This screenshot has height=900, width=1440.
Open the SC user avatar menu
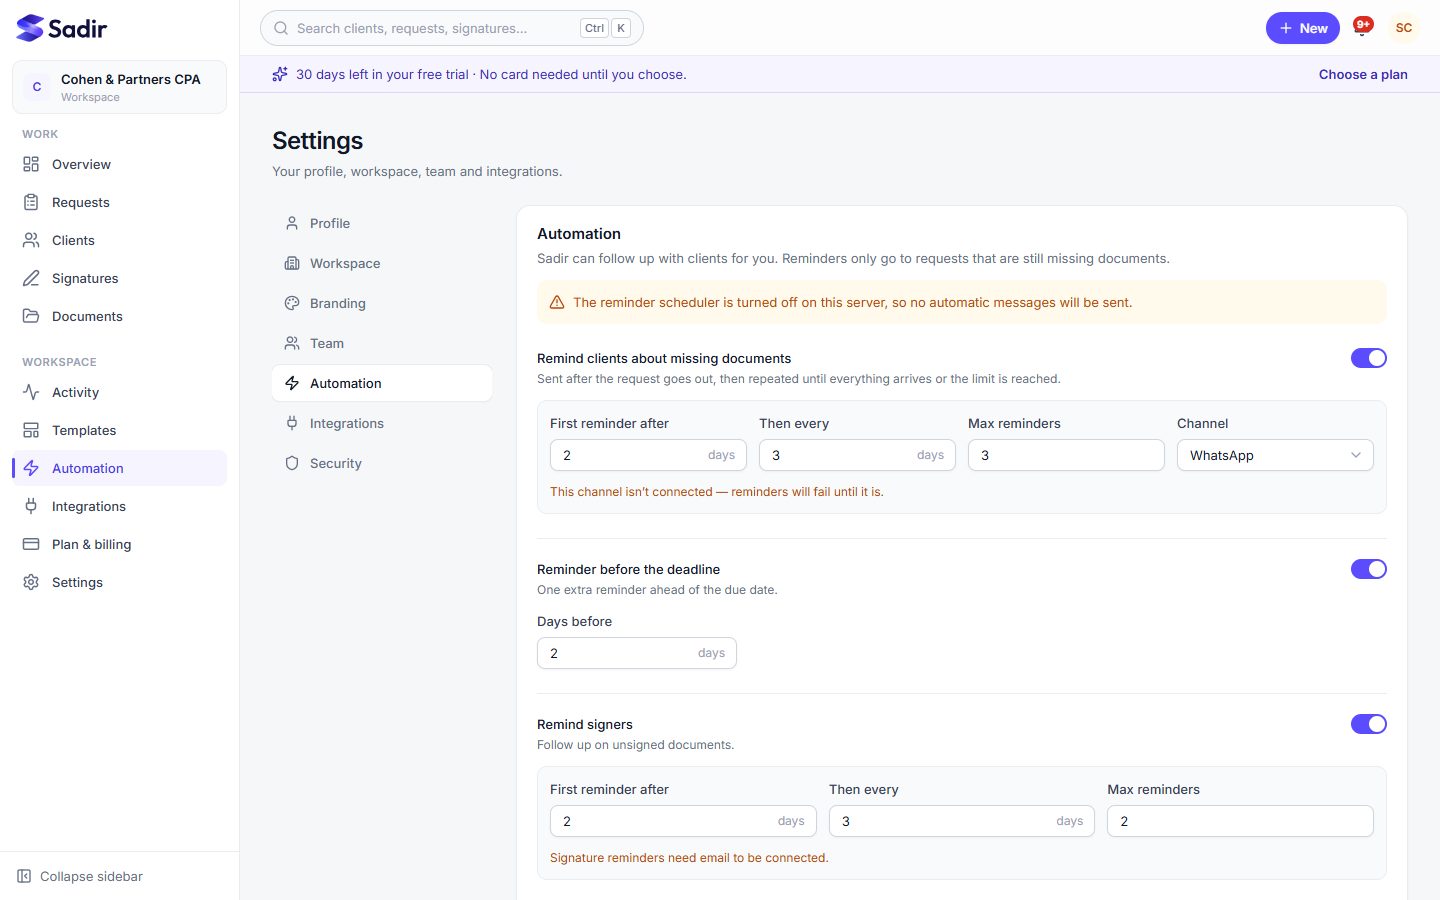[1404, 28]
